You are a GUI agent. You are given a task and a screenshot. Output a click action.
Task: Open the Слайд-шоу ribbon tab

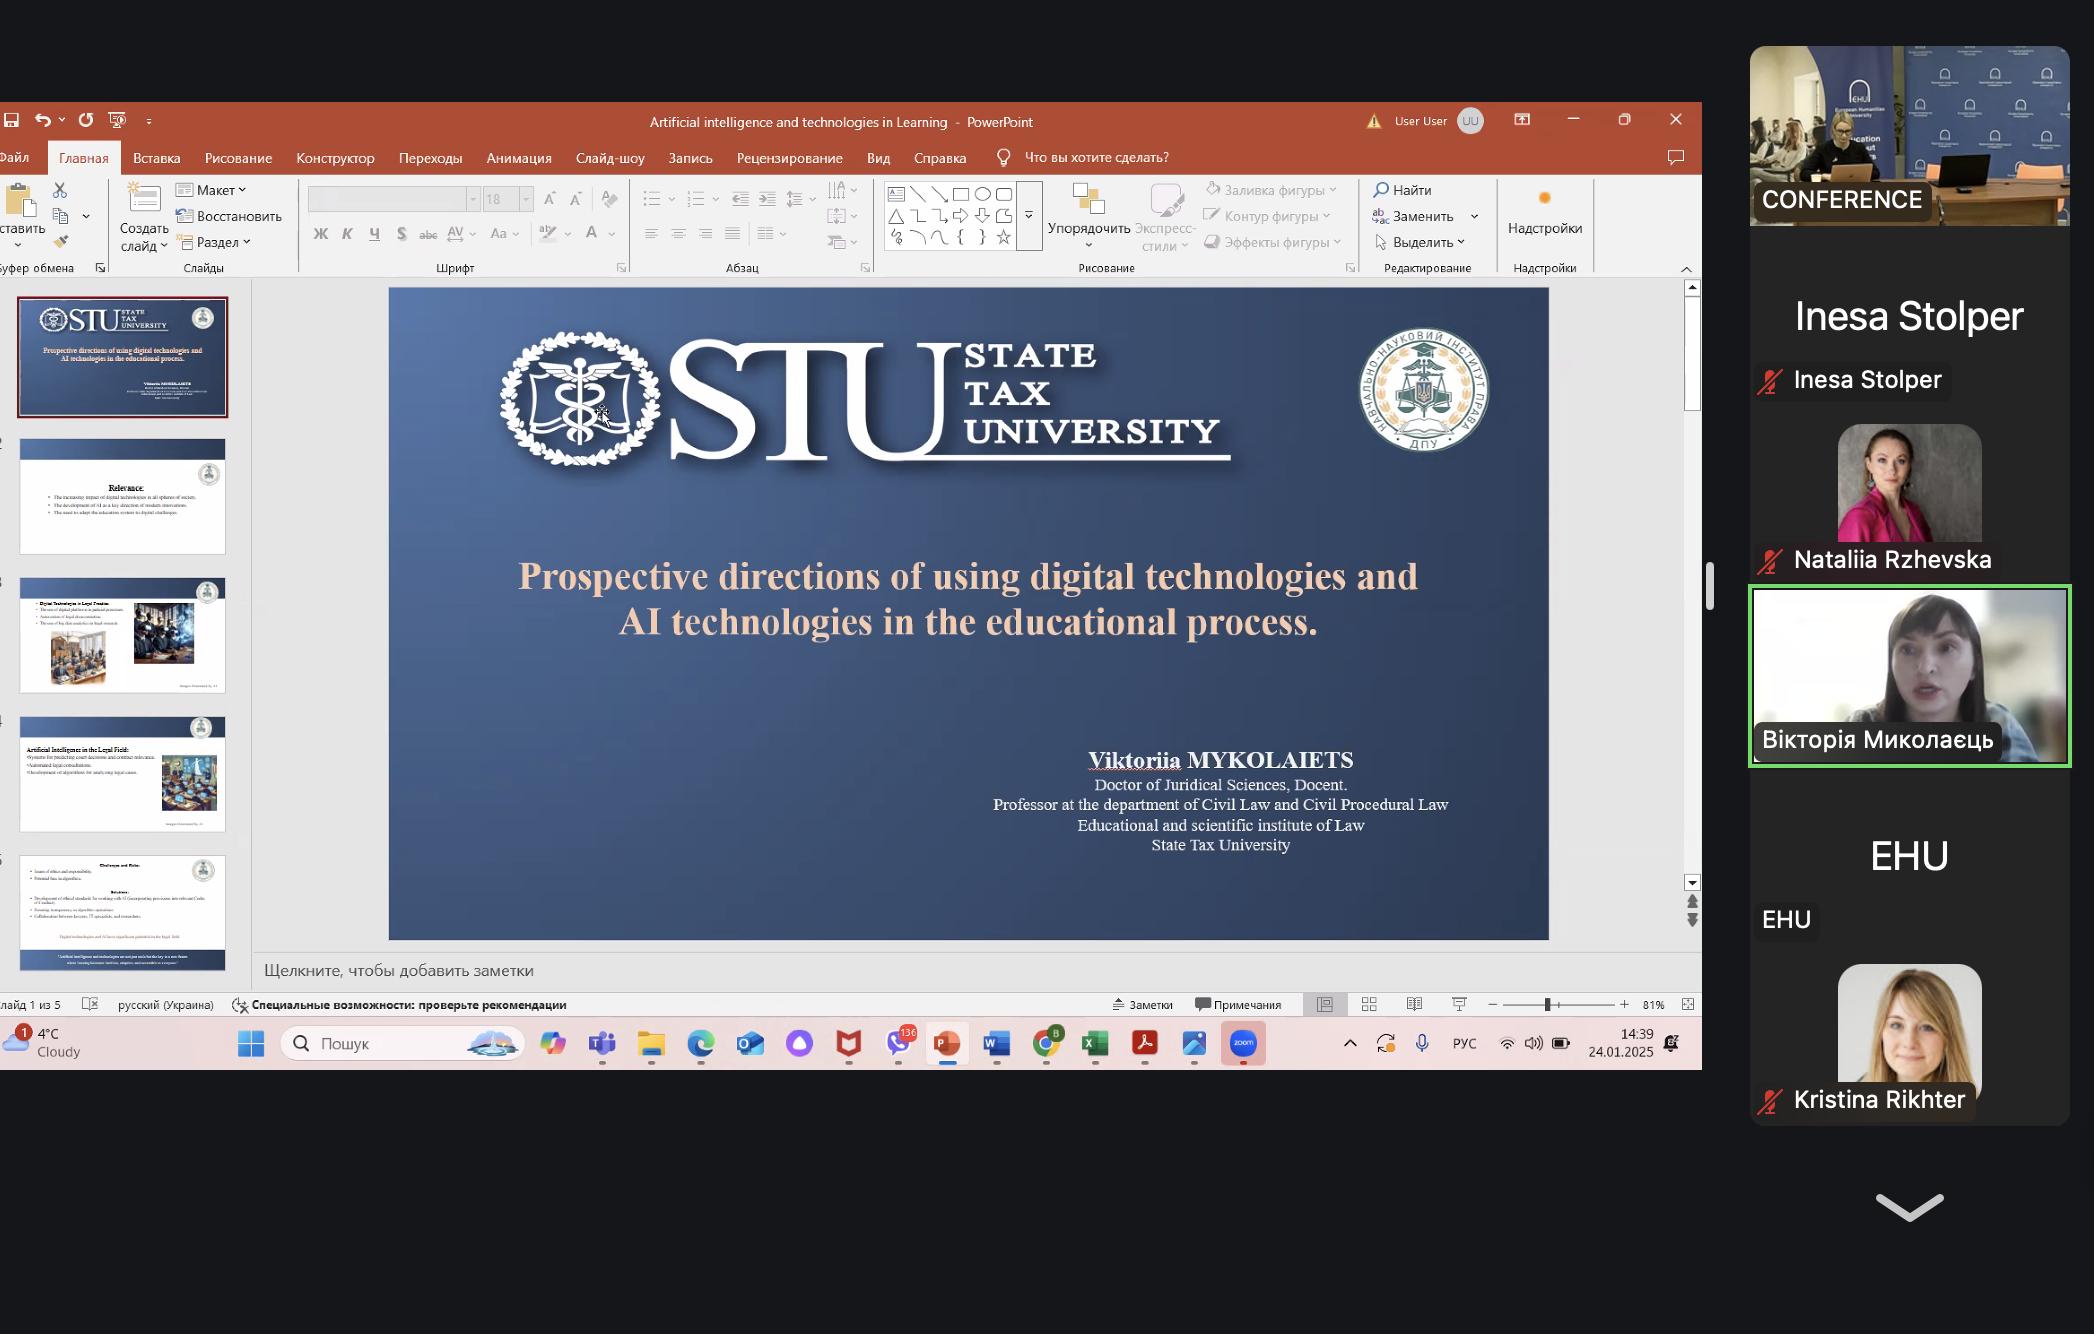tap(610, 158)
